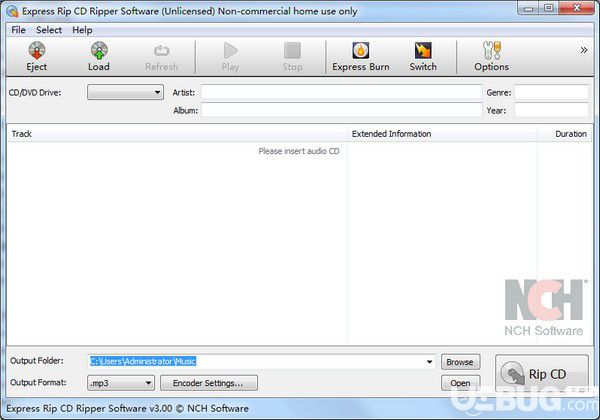The height and width of the screenshot is (420, 600).
Task: Expand the toolbar overflow chevron
Action: coord(584,50)
